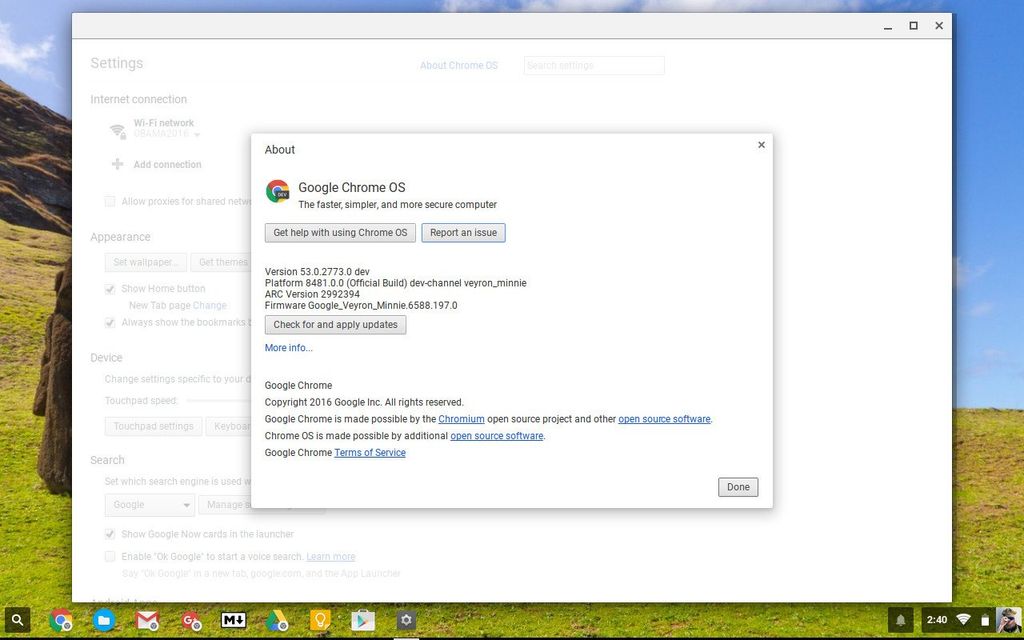Open the Google Play Store
This screenshot has width=1024, height=640.
pyautogui.click(x=363, y=620)
